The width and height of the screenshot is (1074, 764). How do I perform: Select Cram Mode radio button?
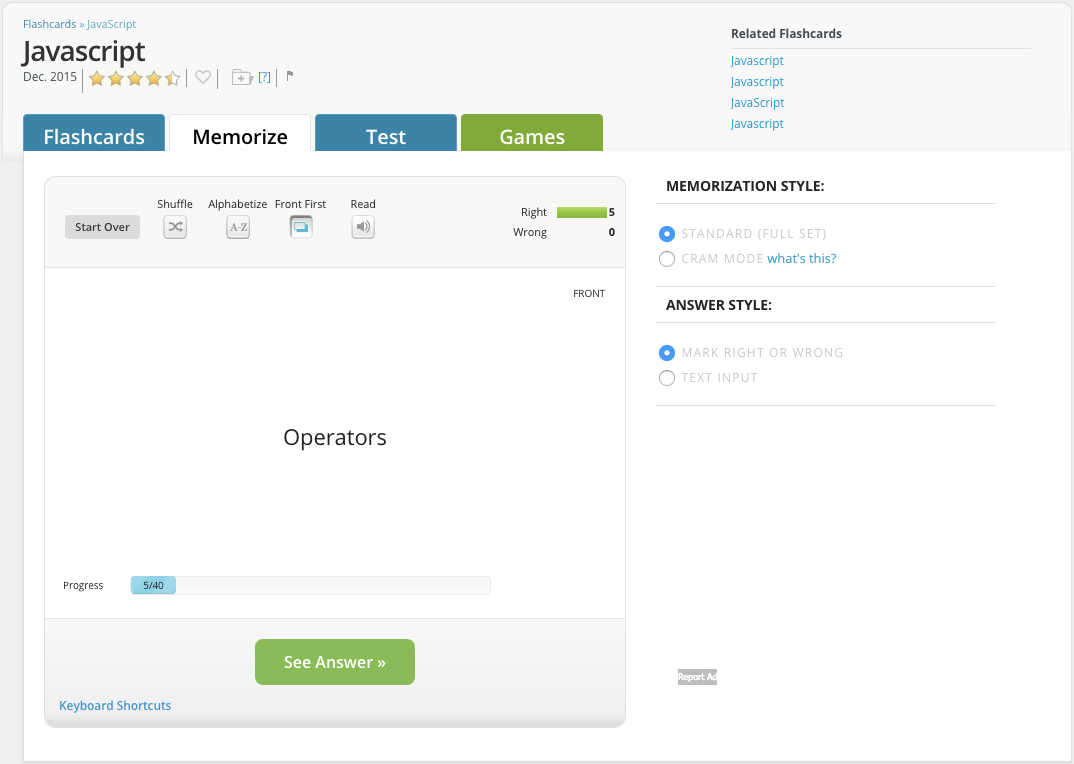pos(666,259)
